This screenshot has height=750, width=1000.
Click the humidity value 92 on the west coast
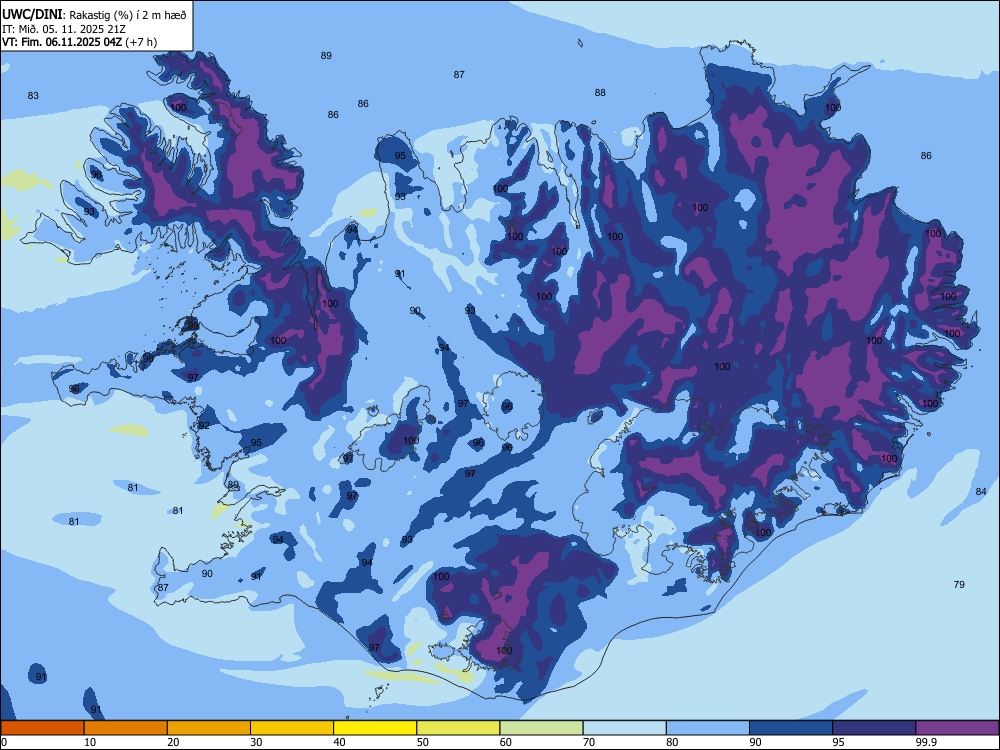(204, 425)
